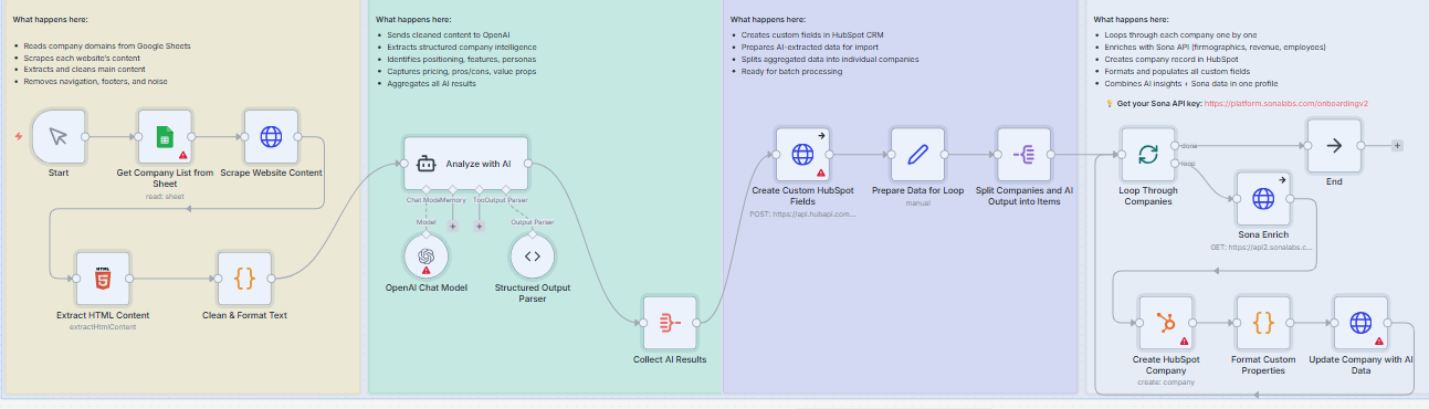Open the Clean & Format Text node
1429x409 pixels.
244,279
